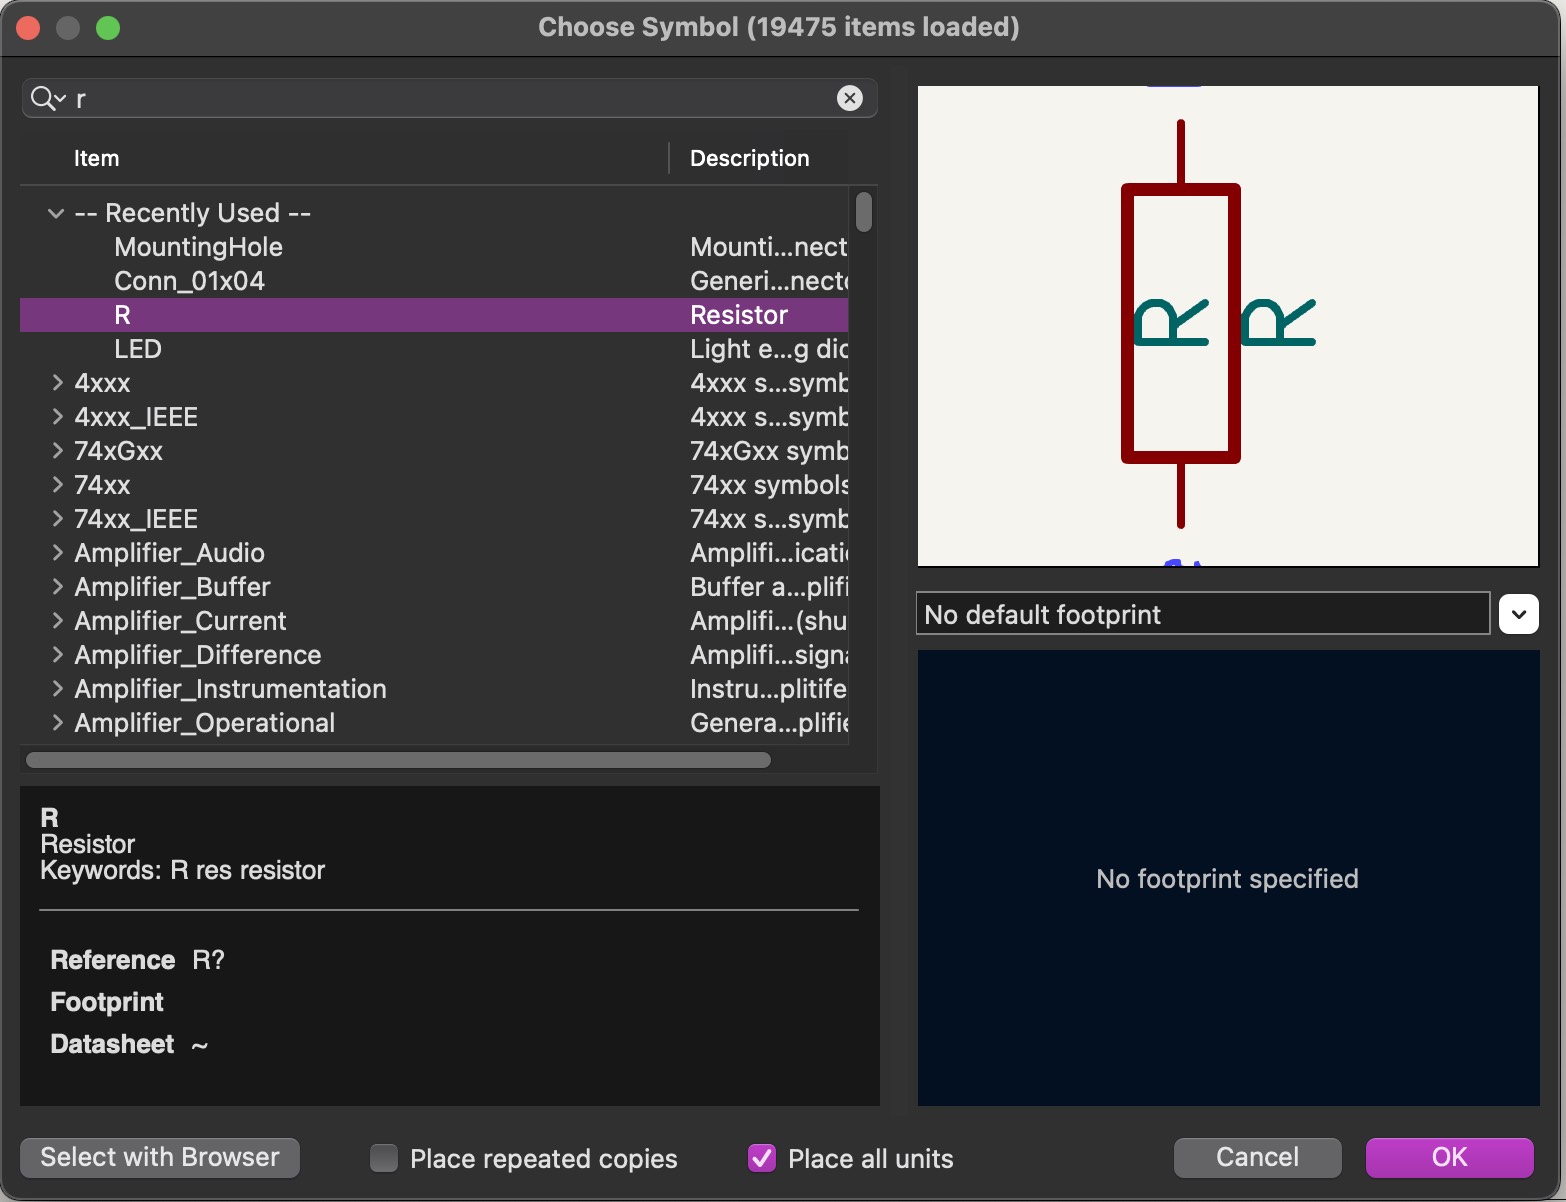1566x1202 pixels.
Task: Expand the Amplifier_Operational library
Action: click(57, 723)
